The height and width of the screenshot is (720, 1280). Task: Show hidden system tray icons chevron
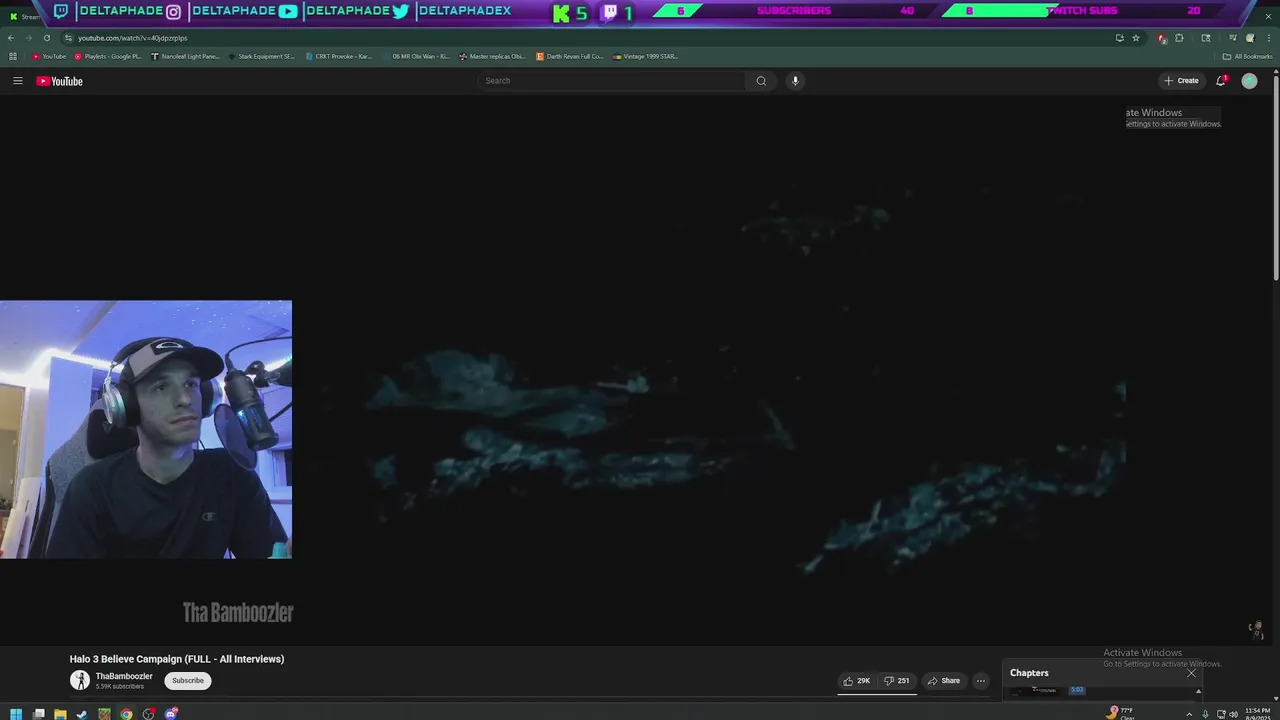pyautogui.click(x=1189, y=714)
